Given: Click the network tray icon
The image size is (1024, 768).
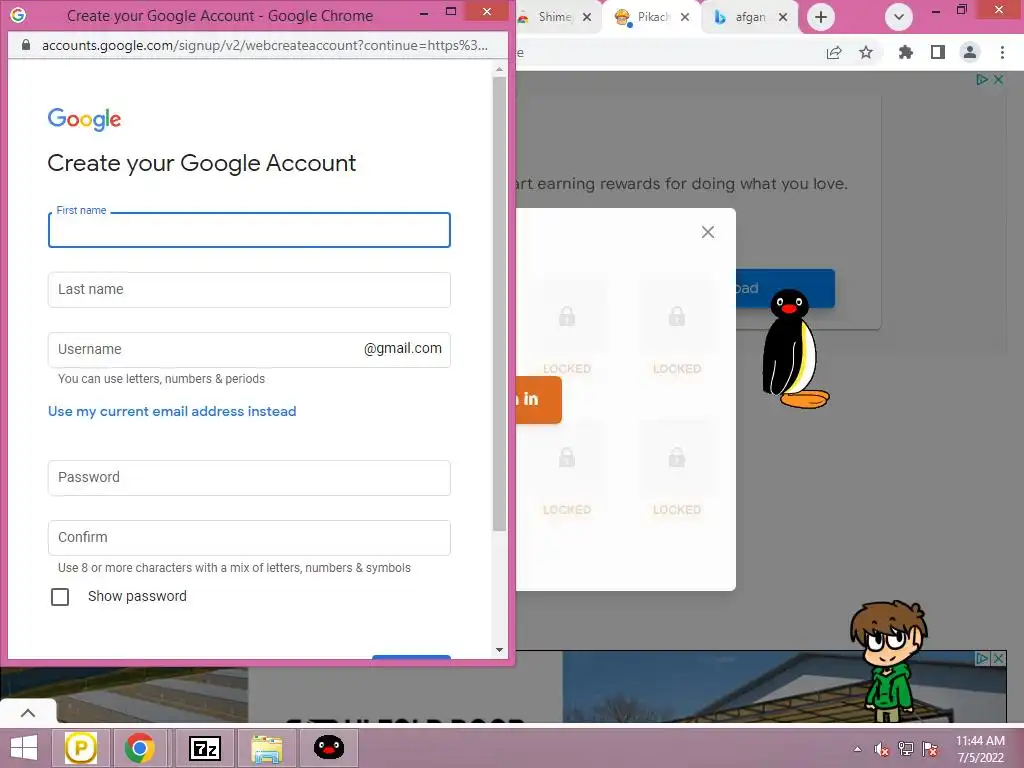Looking at the screenshot, I should (x=906, y=749).
